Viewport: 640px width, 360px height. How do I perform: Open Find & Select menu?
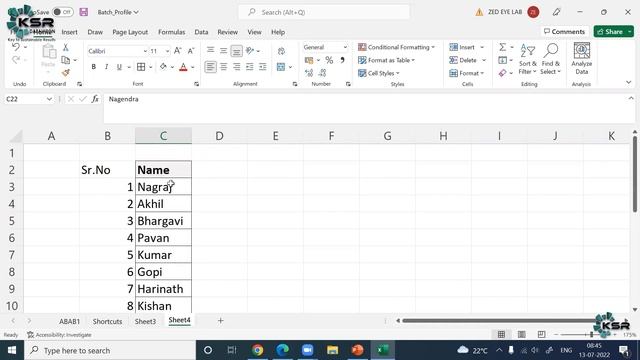pos(551,60)
